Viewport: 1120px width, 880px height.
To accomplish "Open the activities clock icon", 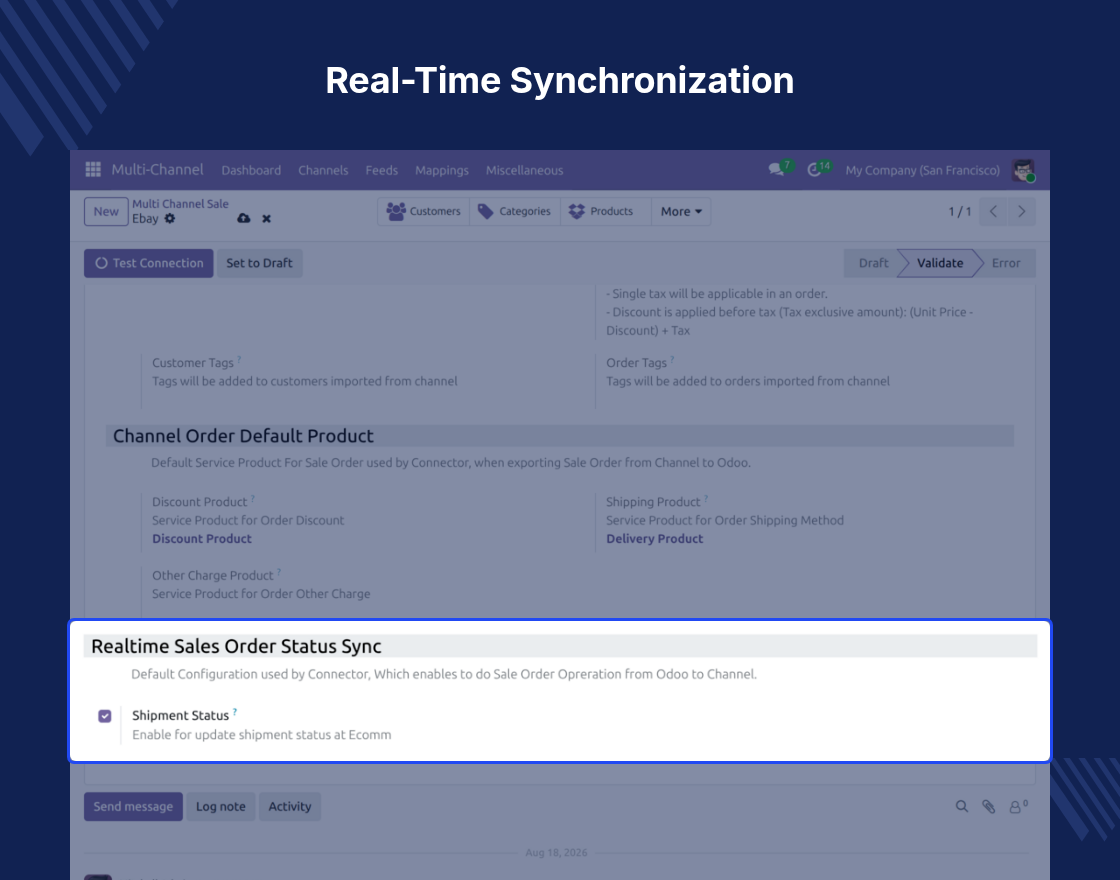I will pyautogui.click(x=814, y=170).
